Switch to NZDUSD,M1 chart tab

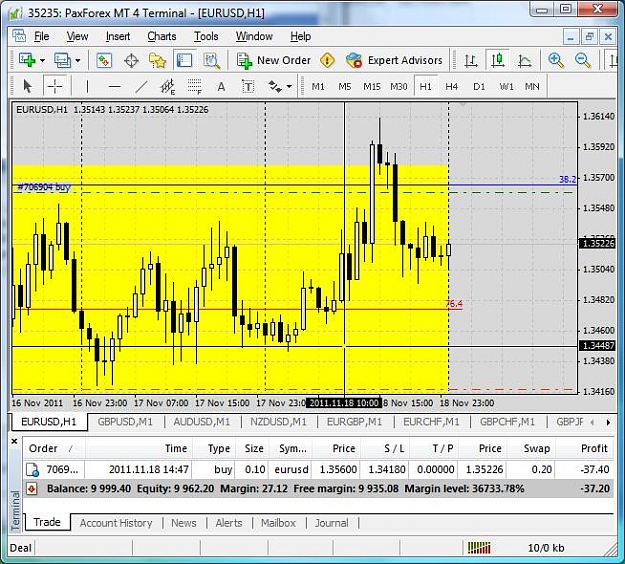[x=278, y=422]
